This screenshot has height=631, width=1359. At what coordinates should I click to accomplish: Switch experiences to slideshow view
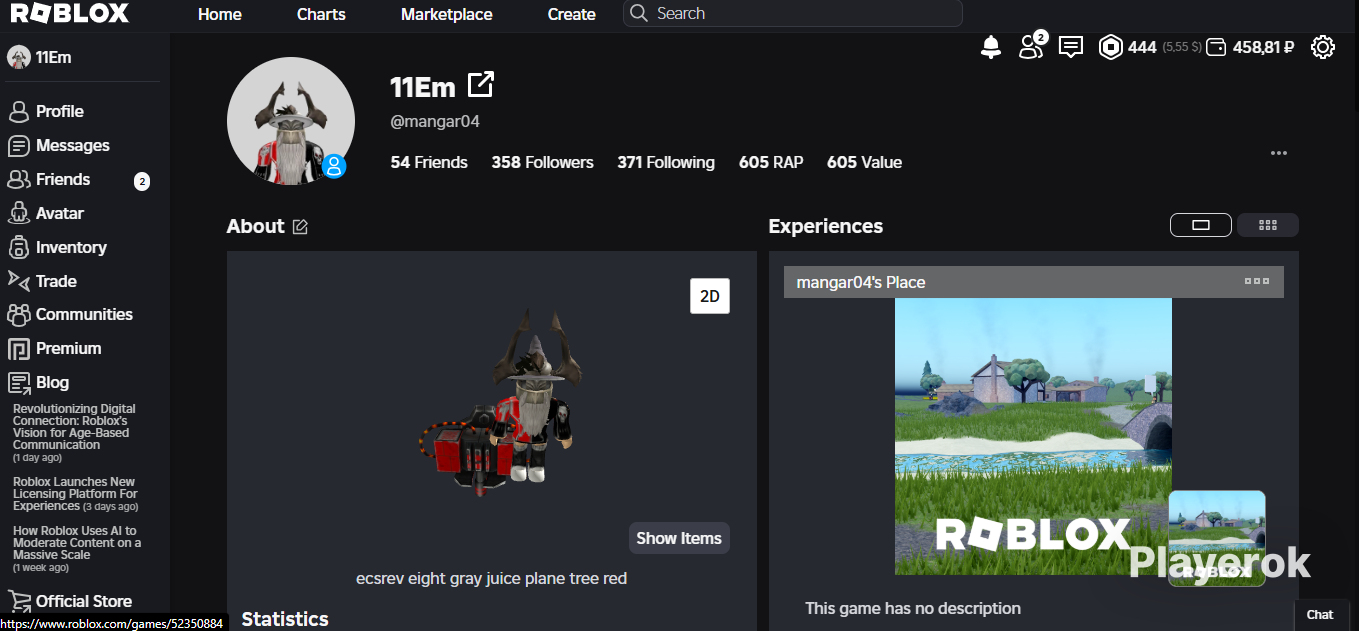1201,225
